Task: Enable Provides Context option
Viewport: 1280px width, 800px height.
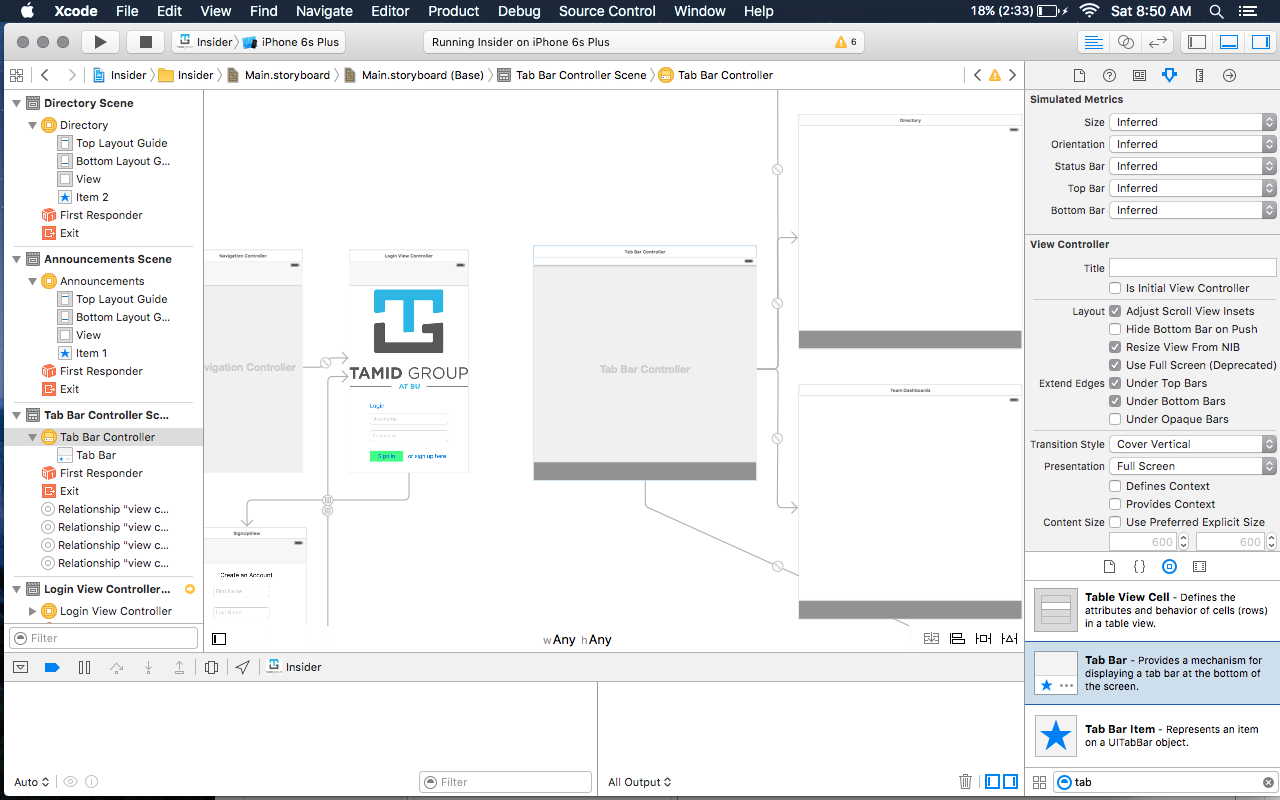Action: coord(1115,504)
